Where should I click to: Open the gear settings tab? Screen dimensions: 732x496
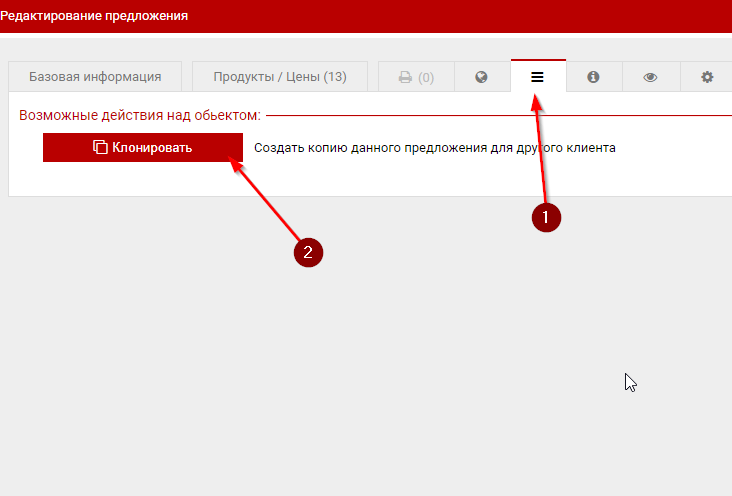tap(707, 77)
